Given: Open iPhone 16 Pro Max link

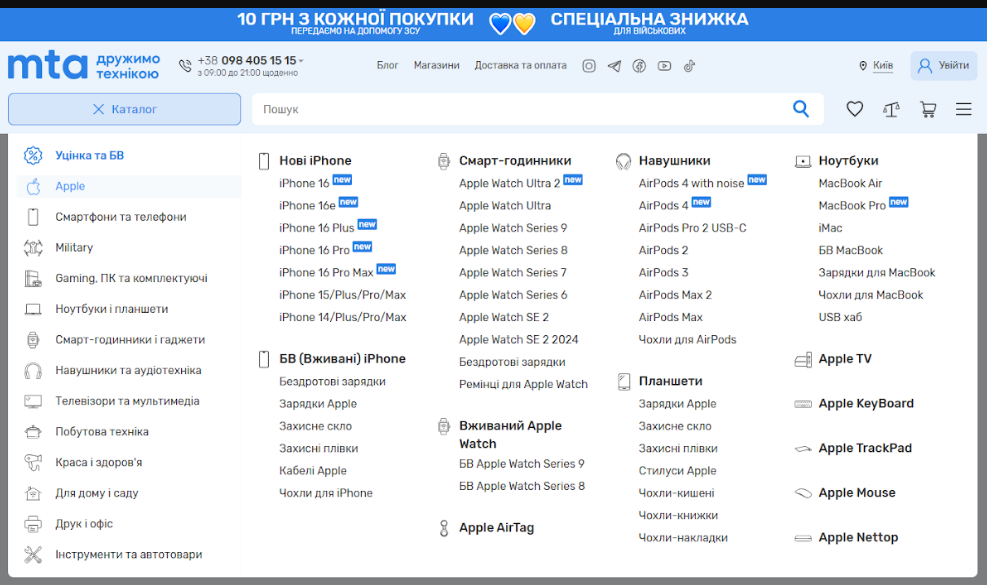Looking at the screenshot, I should coord(326,273).
